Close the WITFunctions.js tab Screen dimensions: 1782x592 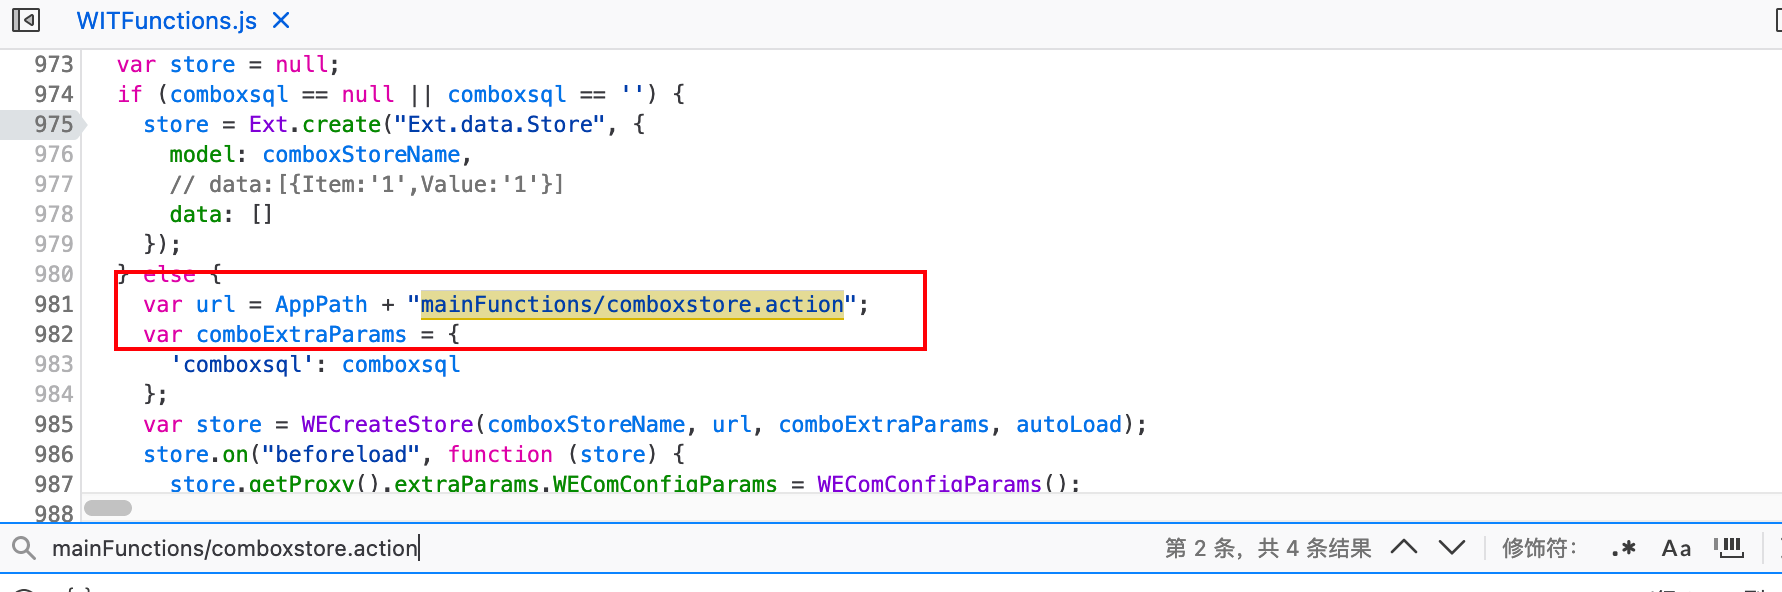tap(281, 20)
